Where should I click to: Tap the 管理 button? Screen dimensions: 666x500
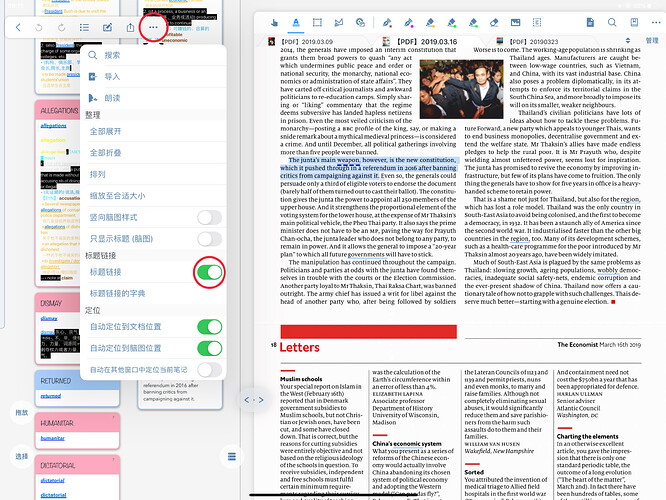tap(652, 41)
